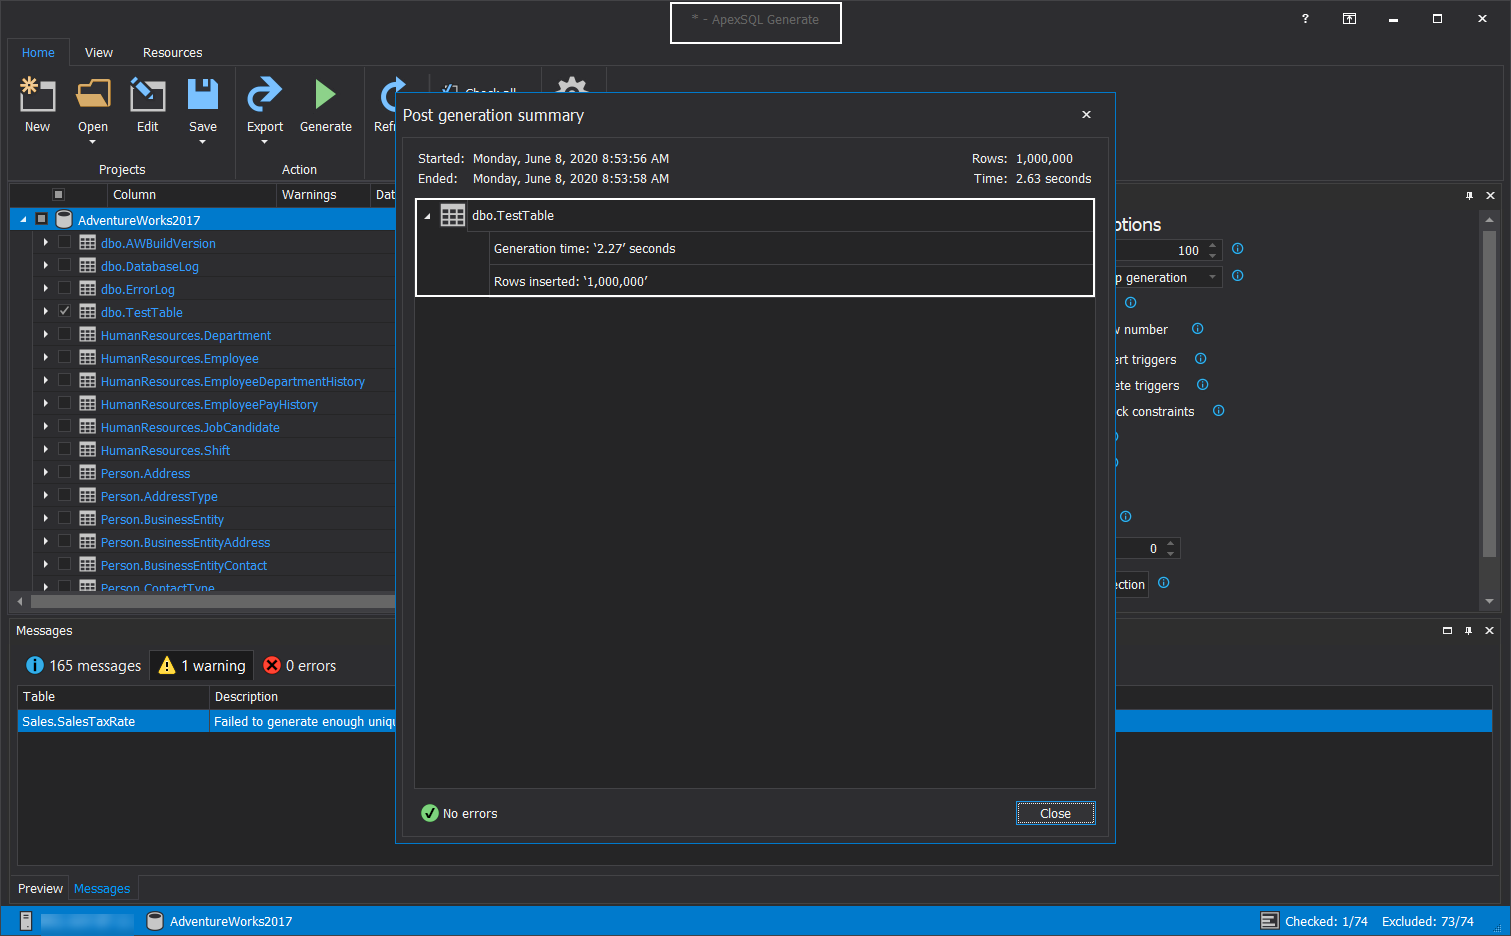Click the table list horizontal scrollbar
The height and width of the screenshot is (936, 1511).
pyautogui.click(x=210, y=601)
